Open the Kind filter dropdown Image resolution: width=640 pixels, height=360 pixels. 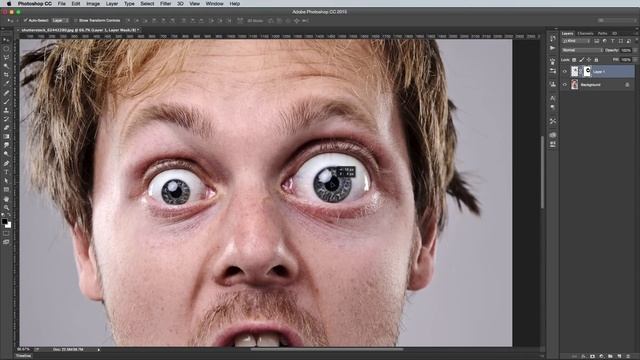pyautogui.click(x=576, y=41)
